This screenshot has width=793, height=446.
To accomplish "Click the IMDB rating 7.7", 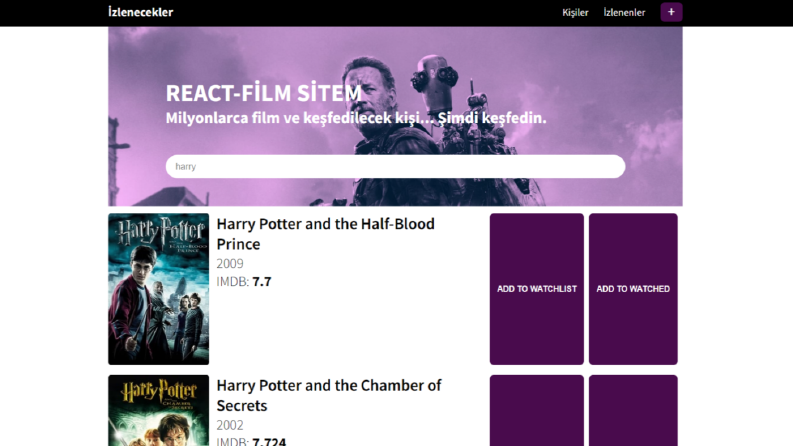I will pos(262,282).
